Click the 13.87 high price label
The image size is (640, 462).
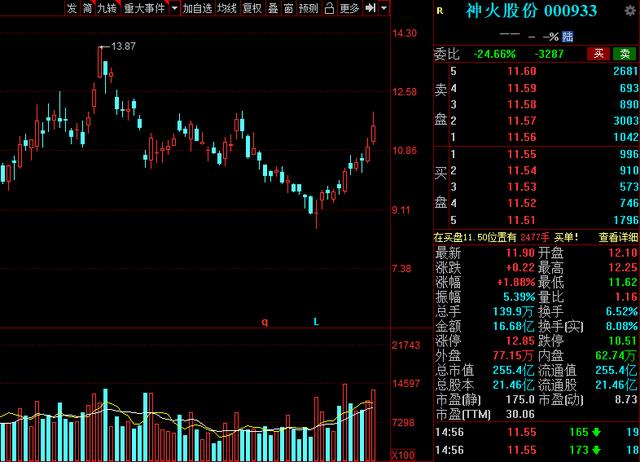[x=123, y=47]
